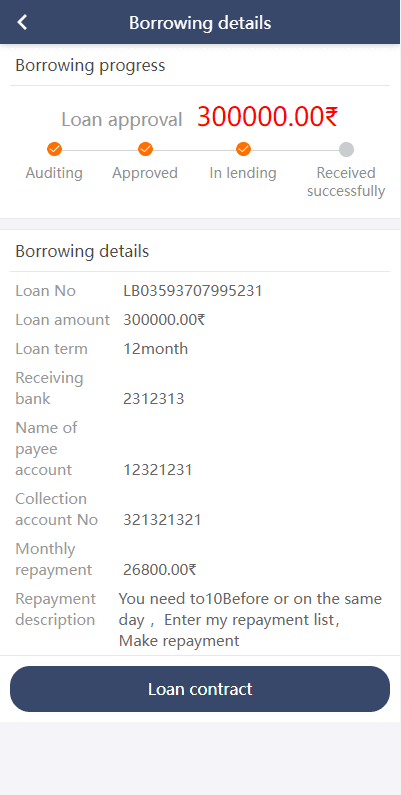401x795 pixels.
Task: Select the In lending step label
Action: point(243,173)
